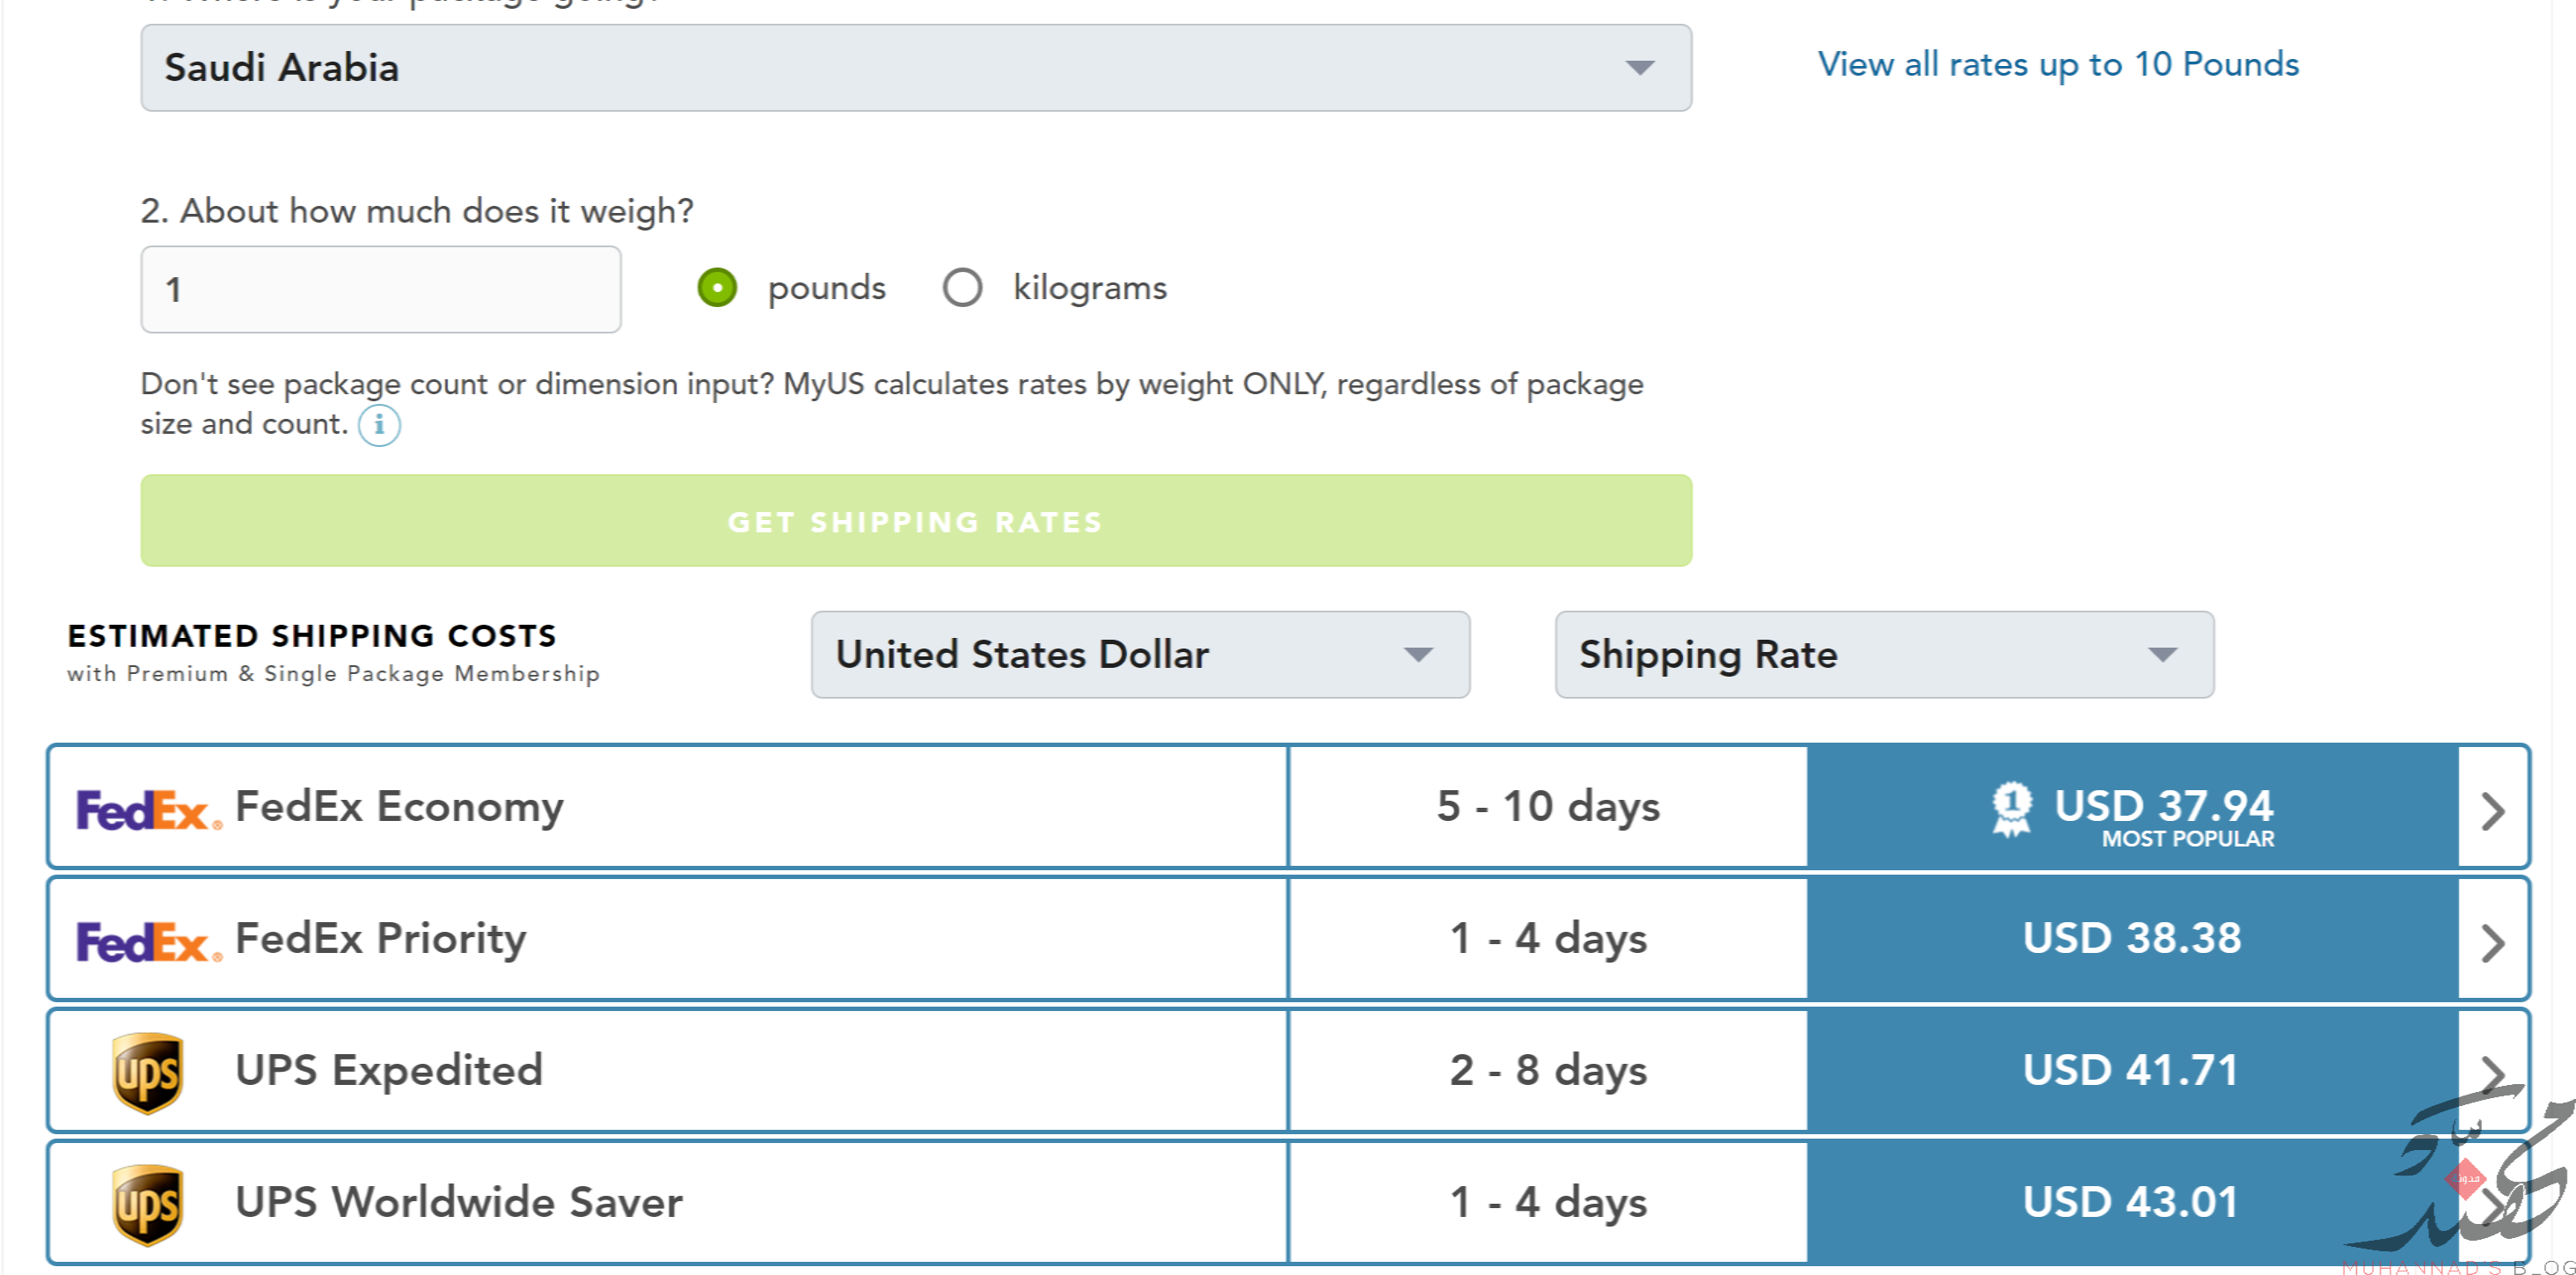Open the United States Dollar currency dropdown

(x=1140, y=655)
